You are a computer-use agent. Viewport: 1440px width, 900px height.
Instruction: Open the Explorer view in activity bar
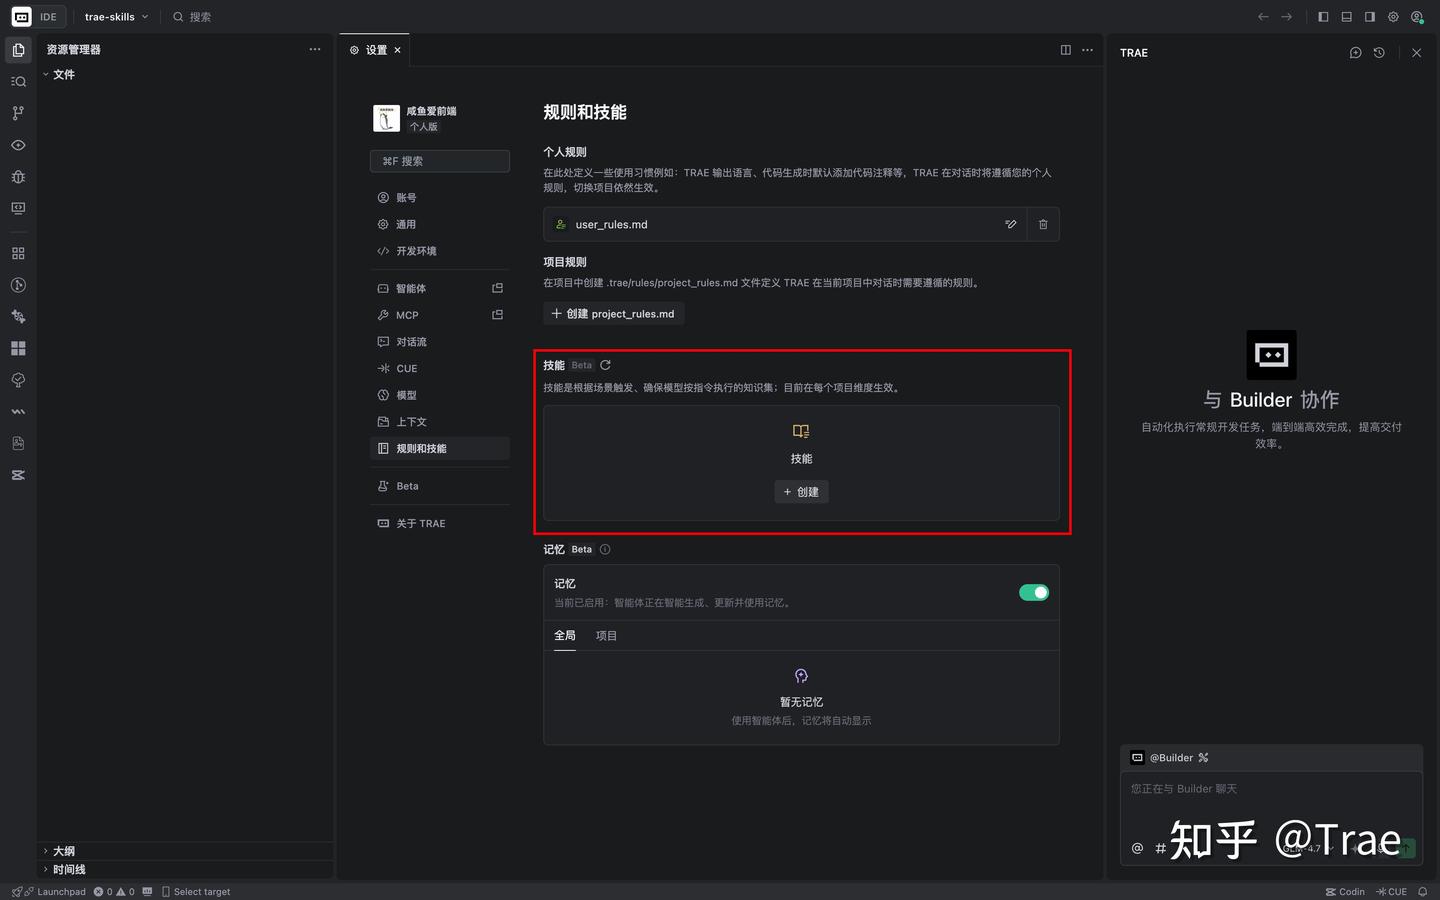point(18,50)
